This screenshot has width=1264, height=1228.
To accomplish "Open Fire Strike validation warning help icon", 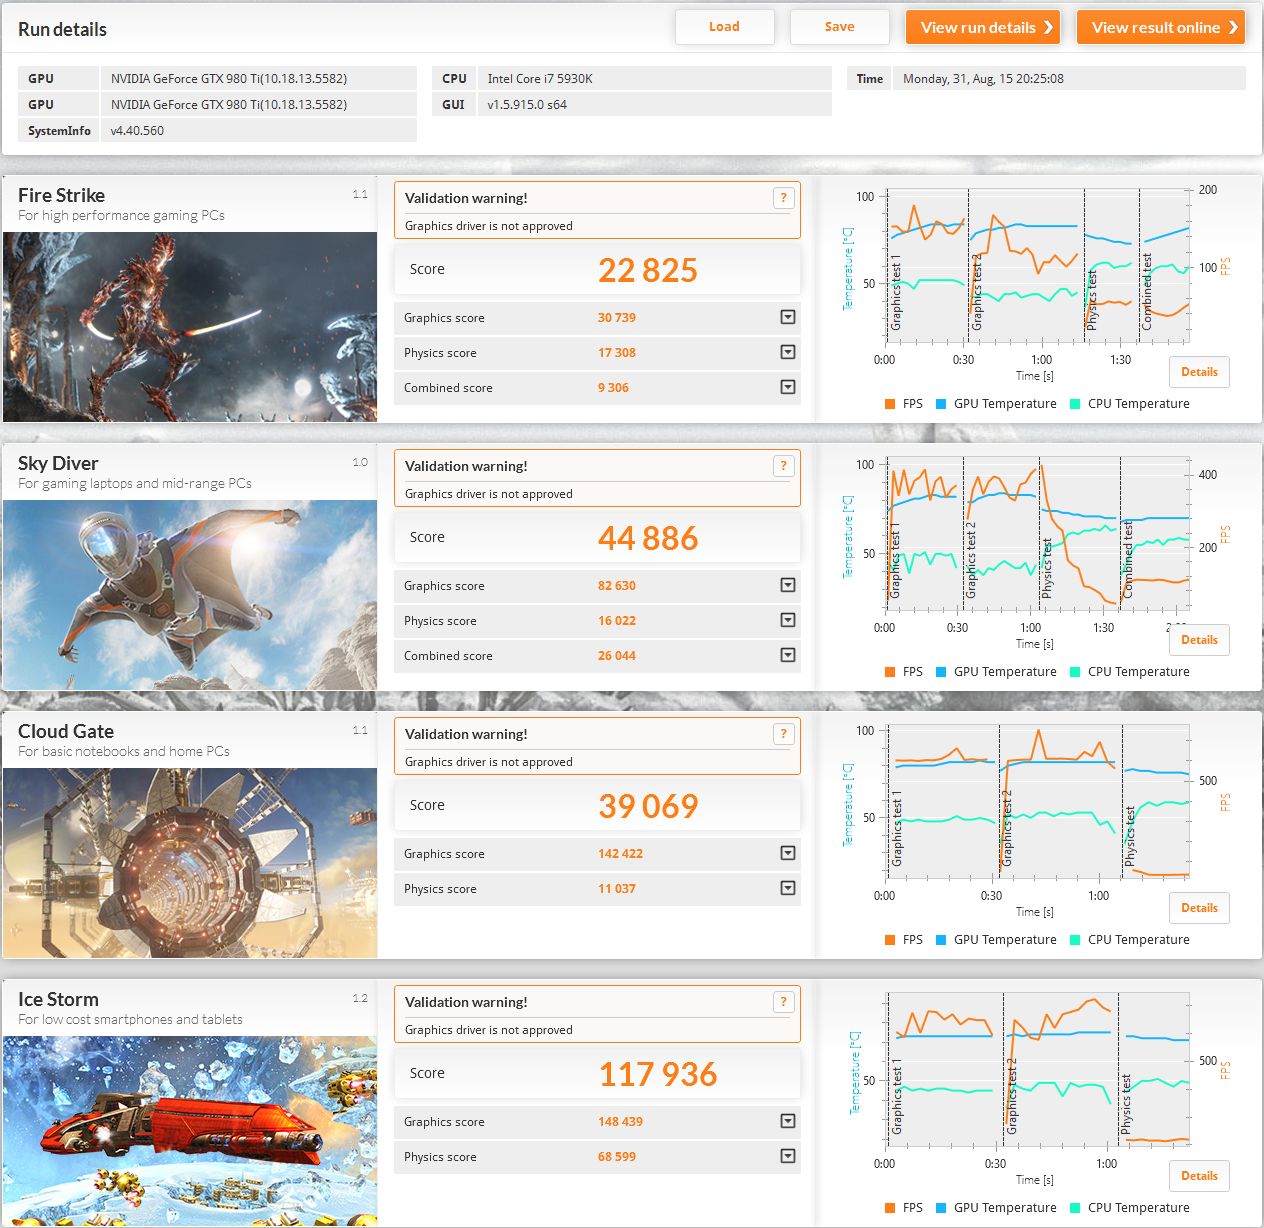I will point(784,198).
